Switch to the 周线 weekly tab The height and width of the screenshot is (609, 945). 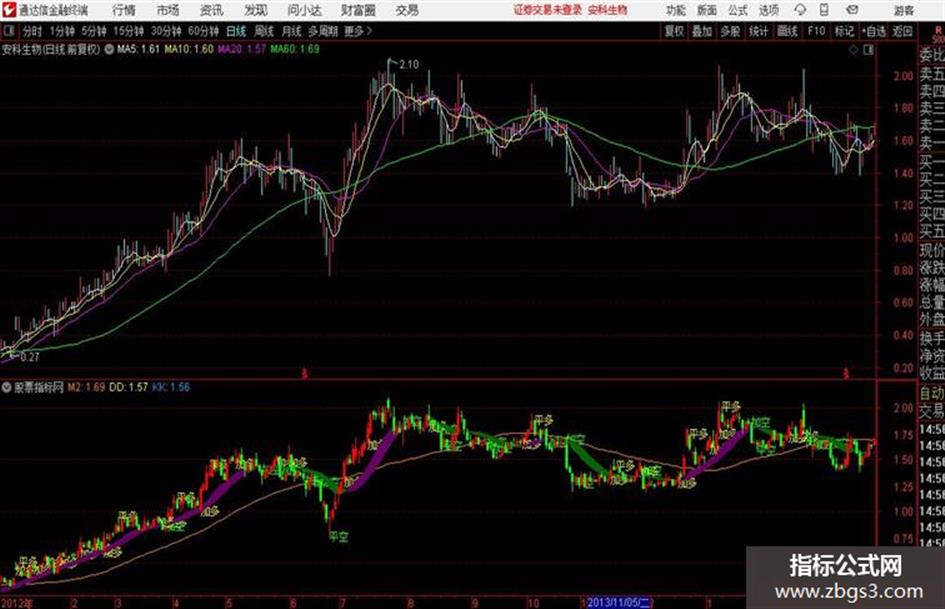click(x=264, y=31)
